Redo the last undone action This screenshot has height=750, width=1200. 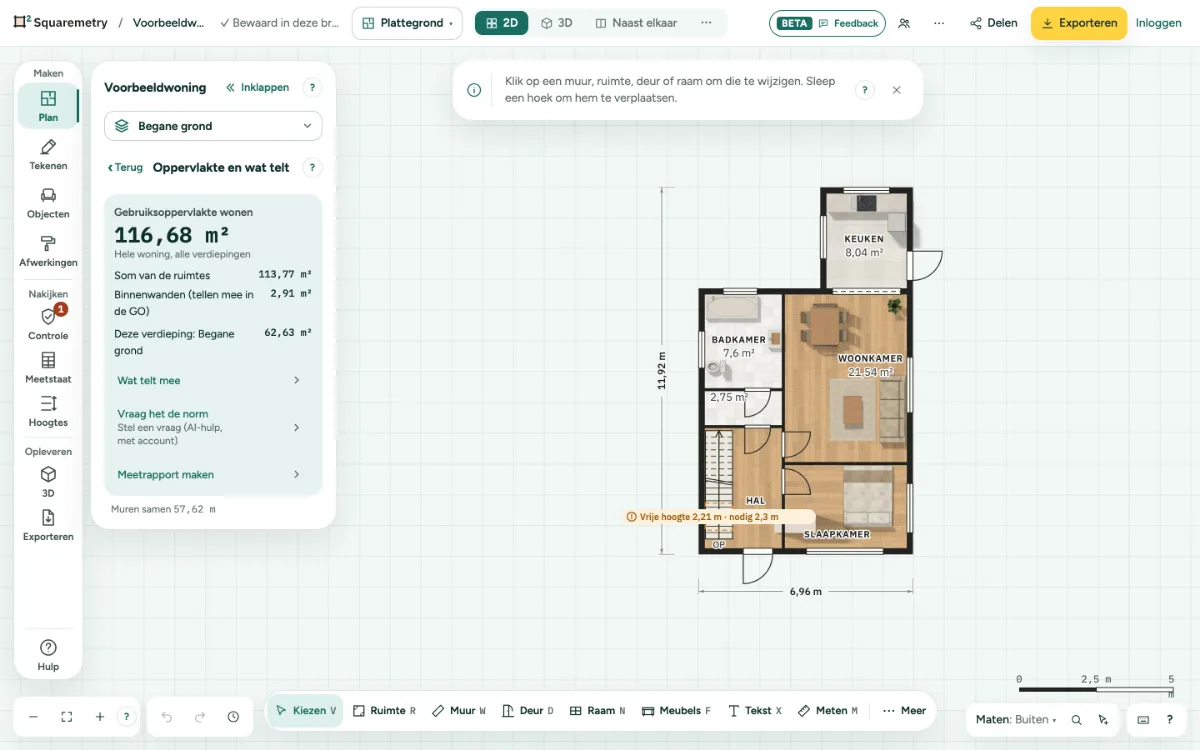click(x=200, y=717)
